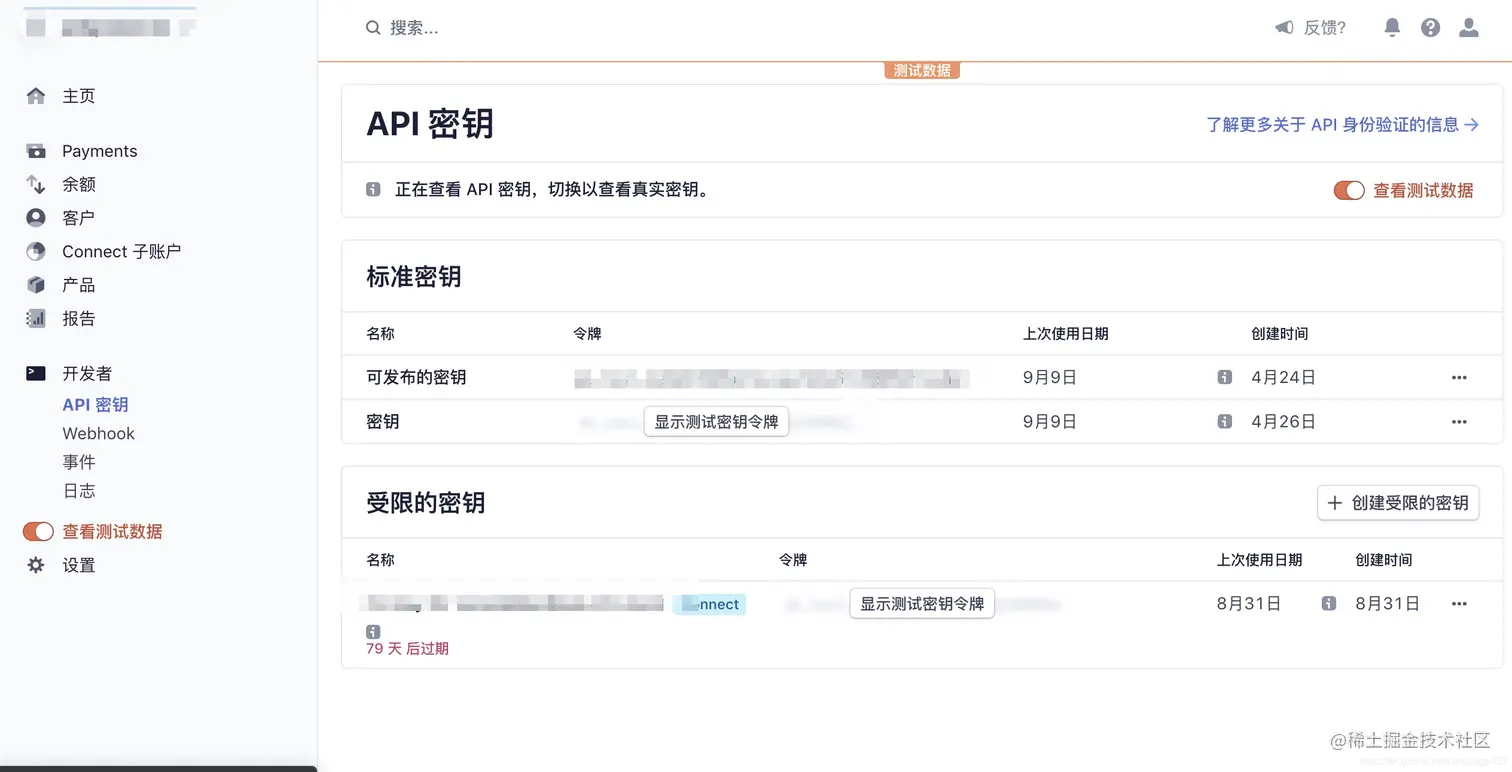Select API 密钥 submenu item
1512x772 pixels.
click(x=95, y=405)
